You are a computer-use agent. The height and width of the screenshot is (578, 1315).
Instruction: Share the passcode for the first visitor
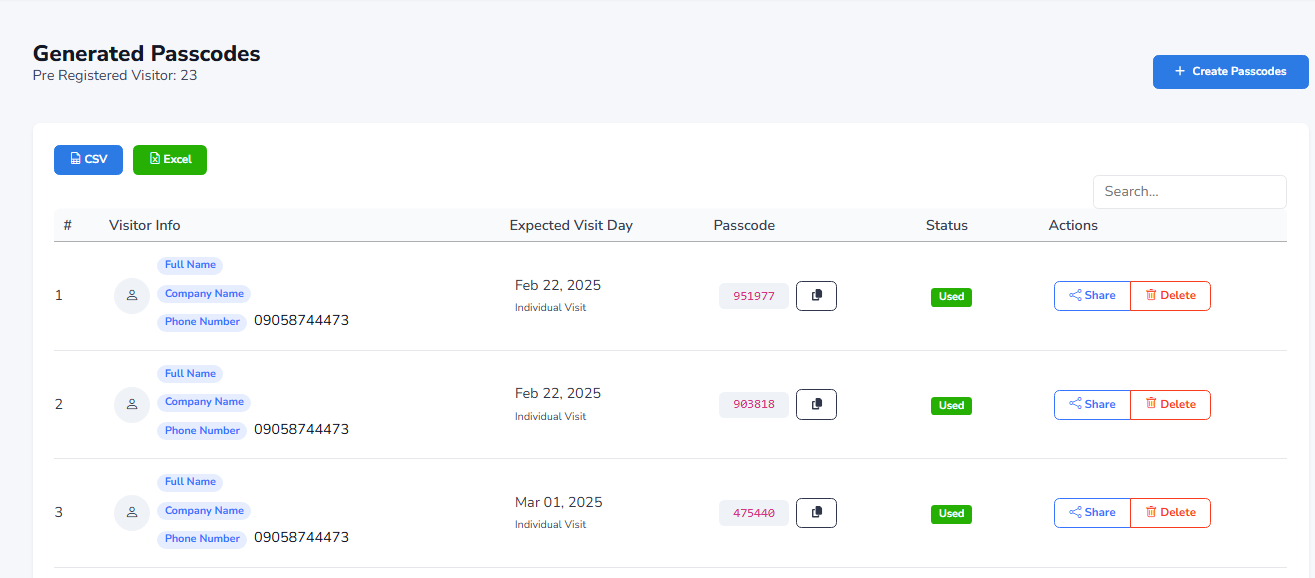coord(1092,296)
